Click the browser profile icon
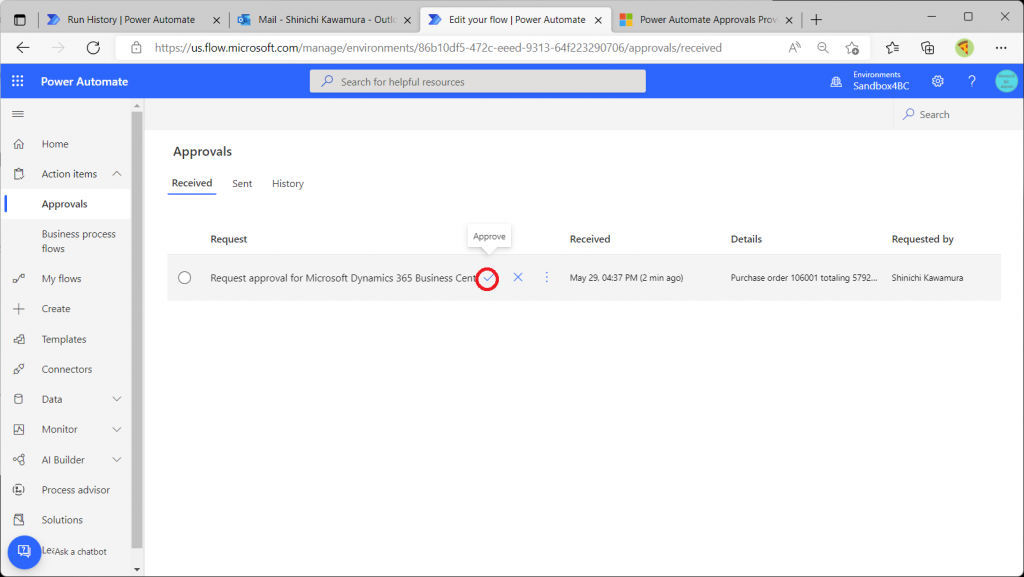Image resolution: width=1024 pixels, height=577 pixels. pyautogui.click(x=965, y=48)
